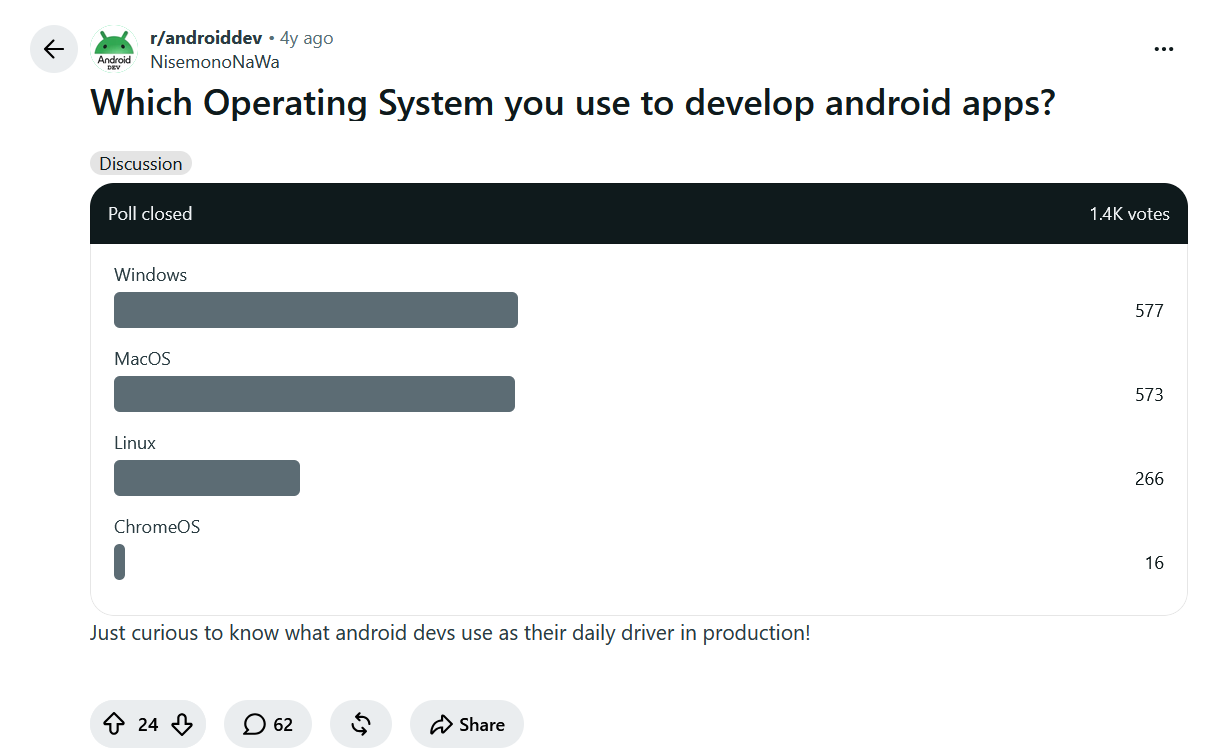1215x752 pixels.
Task: Upvote the post
Action: [114, 725]
